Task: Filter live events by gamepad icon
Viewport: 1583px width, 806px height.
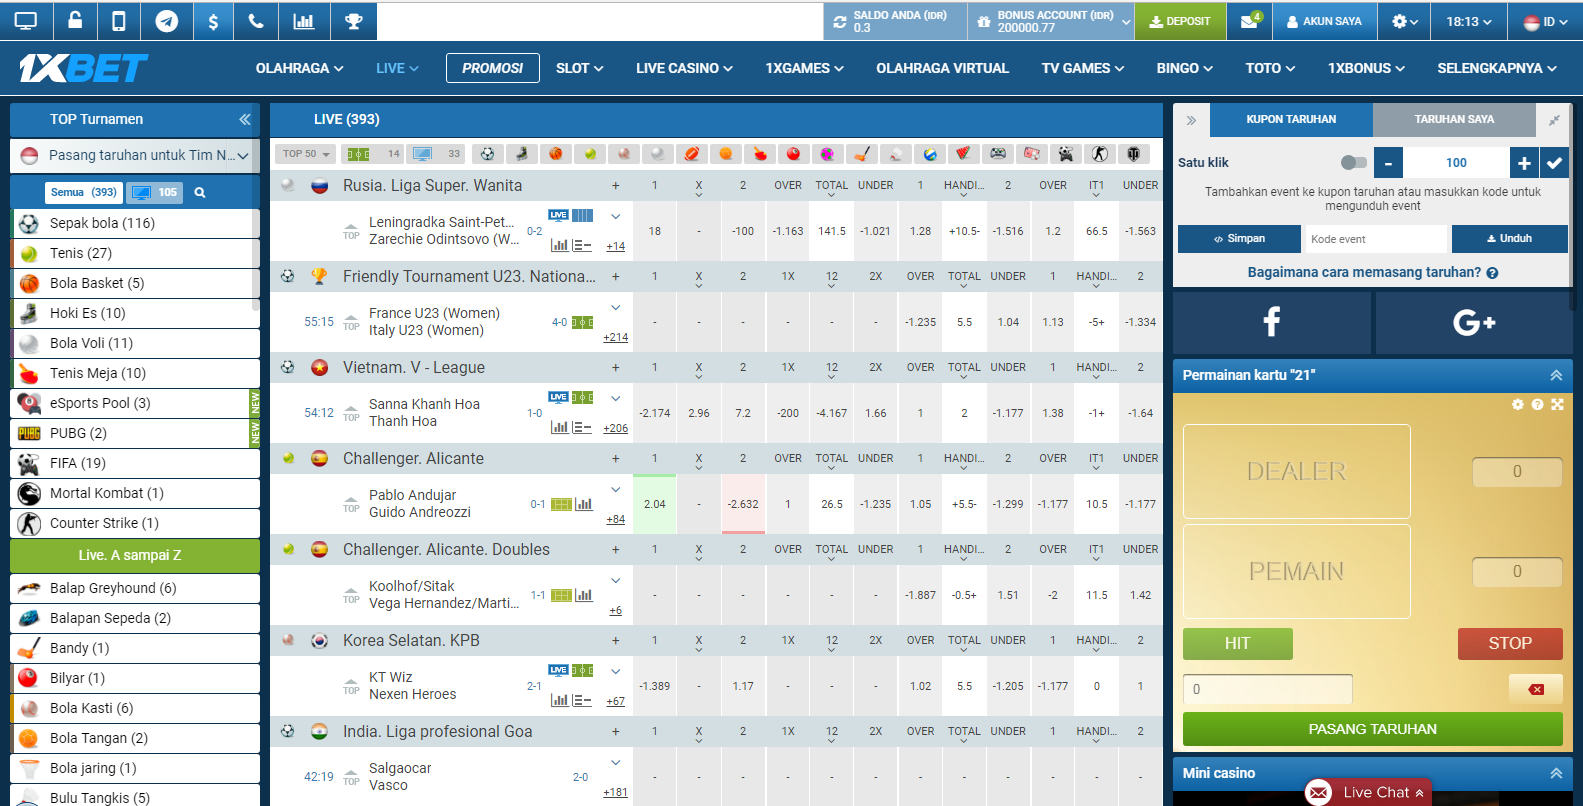Action: tap(998, 154)
